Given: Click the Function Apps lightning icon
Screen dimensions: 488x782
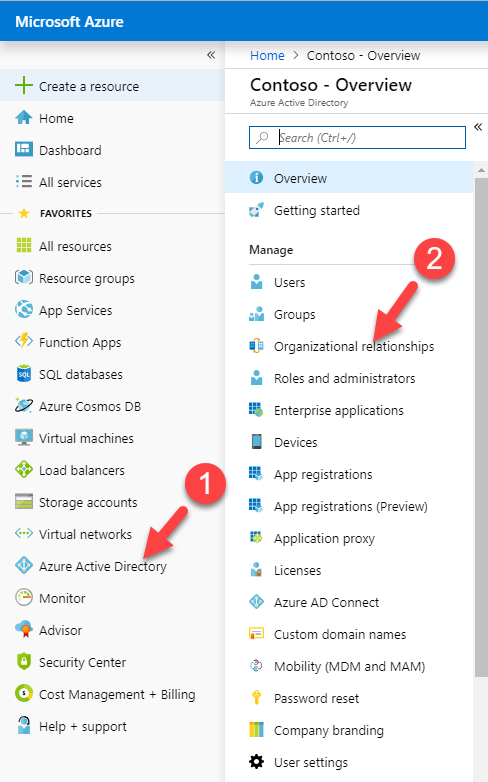Looking at the screenshot, I should (x=24, y=342).
